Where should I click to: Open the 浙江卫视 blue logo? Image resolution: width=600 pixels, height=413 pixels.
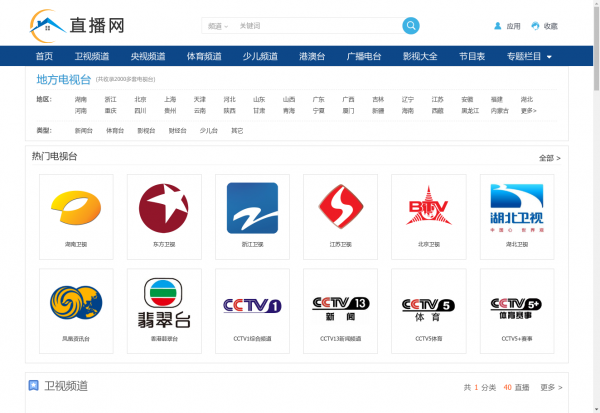tap(253, 208)
